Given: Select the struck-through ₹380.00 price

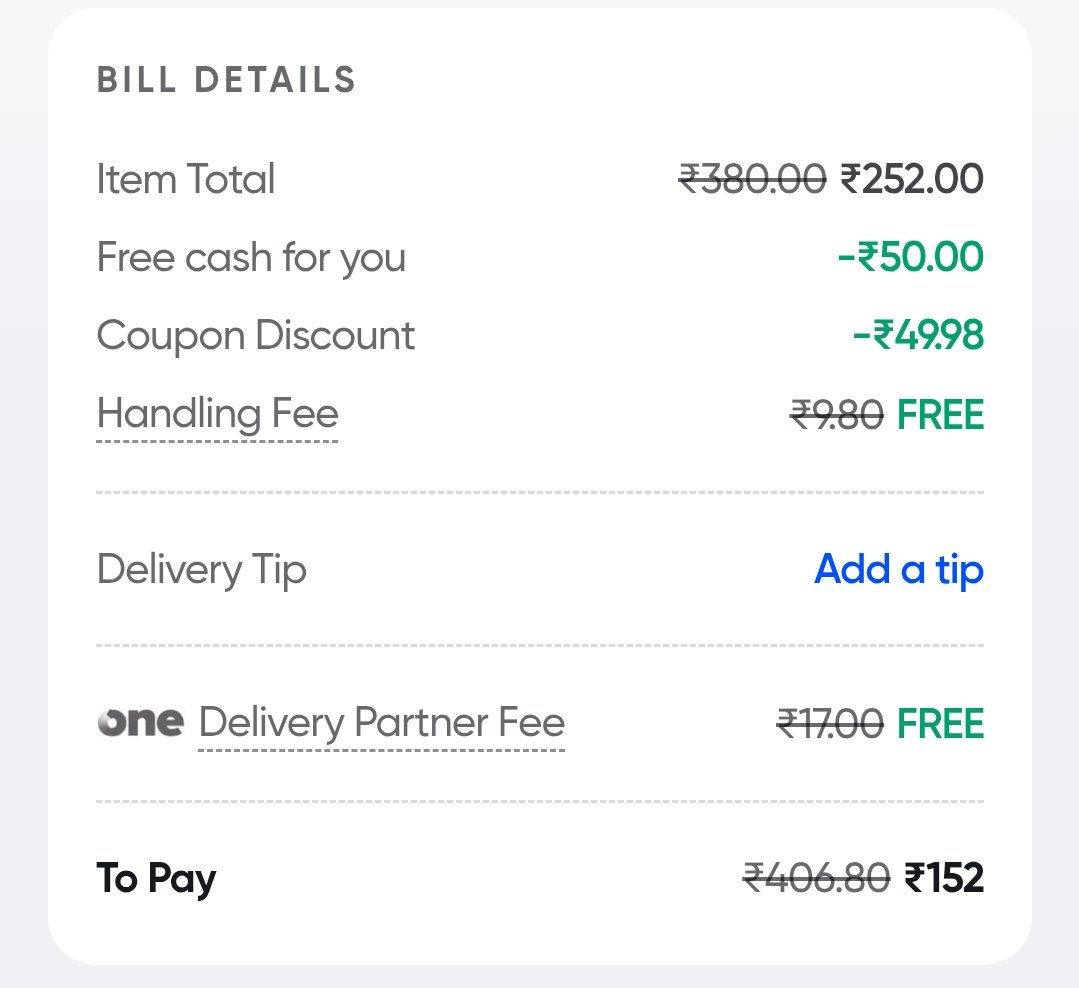Looking at the screenshot, I should pyautogui.click(x=752, y=180).
